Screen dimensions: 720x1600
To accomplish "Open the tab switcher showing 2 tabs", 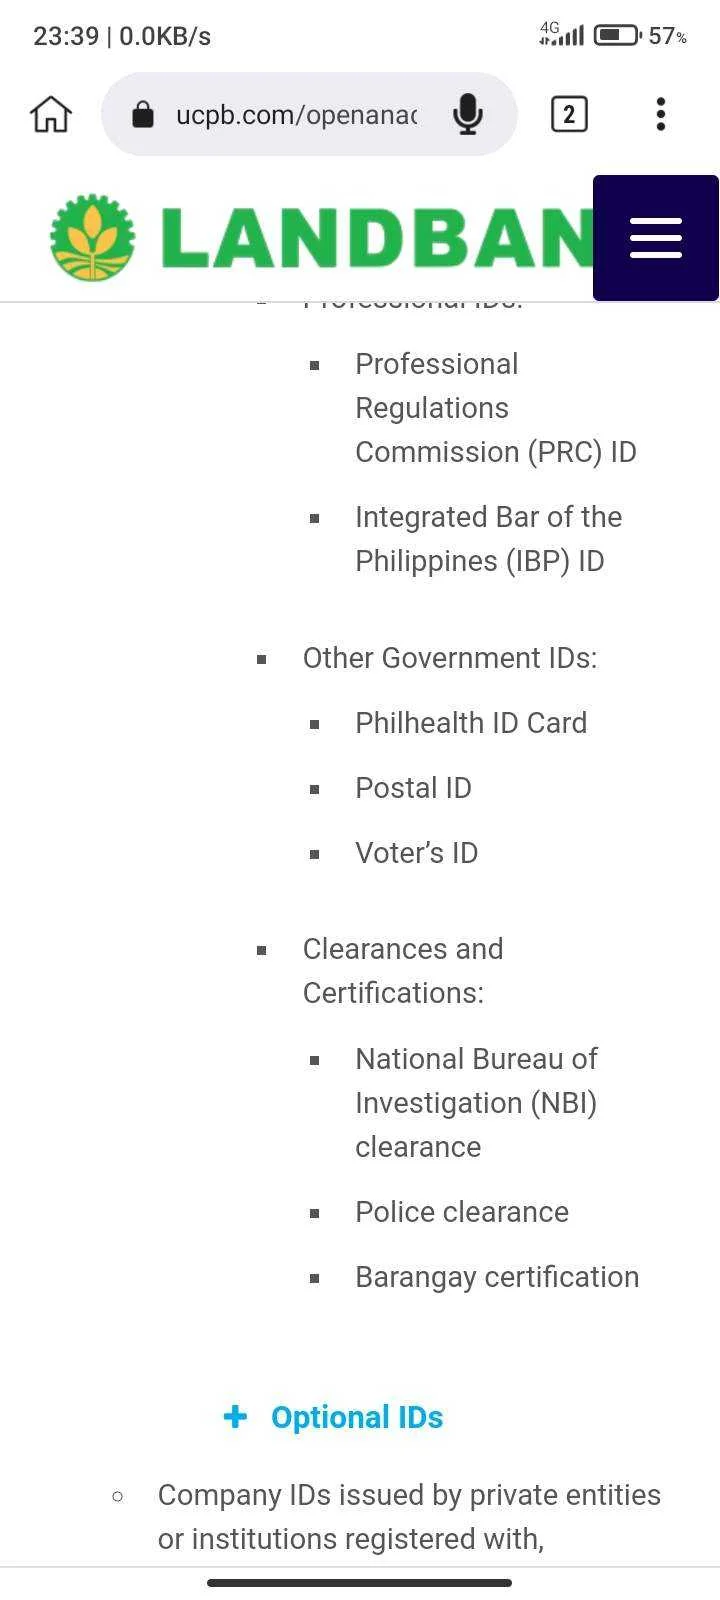I will tap(569, 114).
